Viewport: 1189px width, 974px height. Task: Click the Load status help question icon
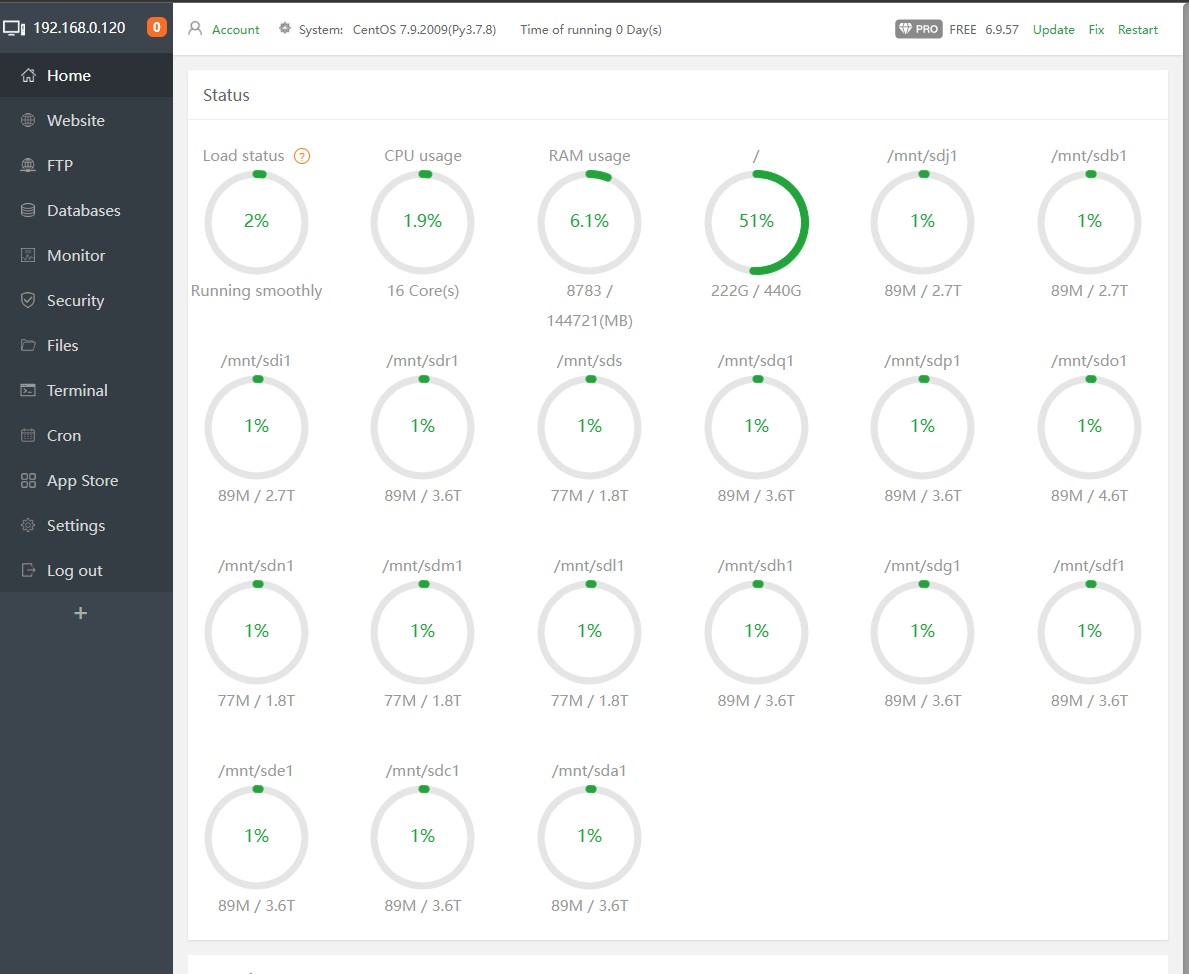coord(302,156)
